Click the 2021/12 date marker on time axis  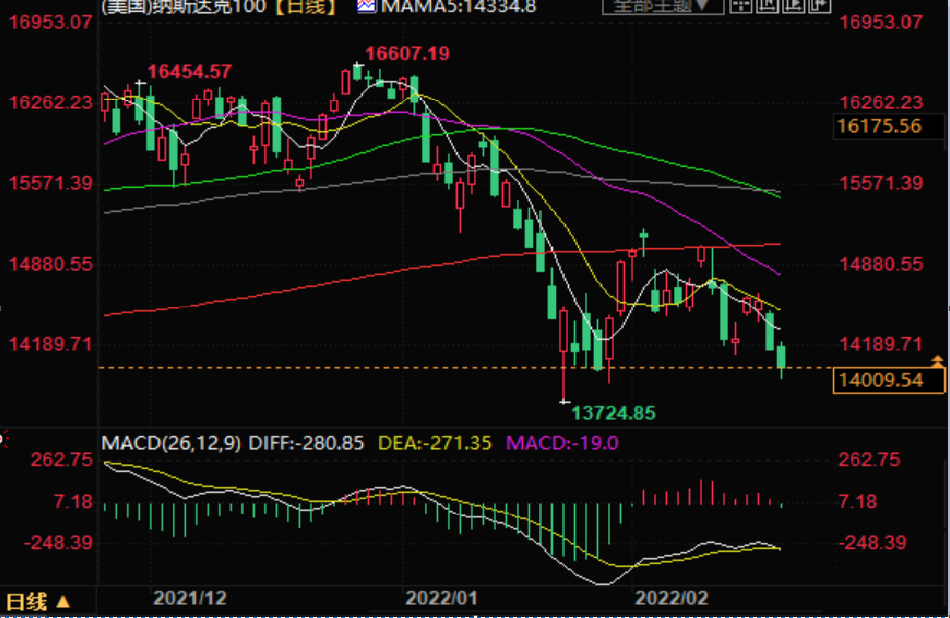[x=189, y=598]
